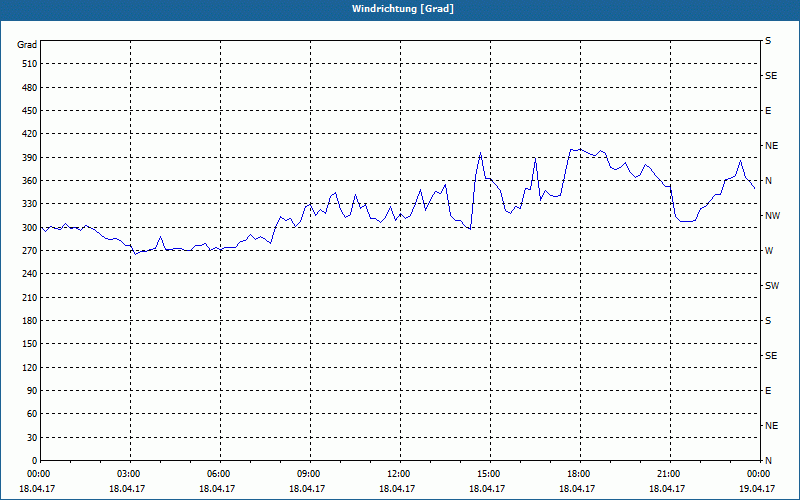
Task: Select the "60" y-axis value
Action: (32, 414)
